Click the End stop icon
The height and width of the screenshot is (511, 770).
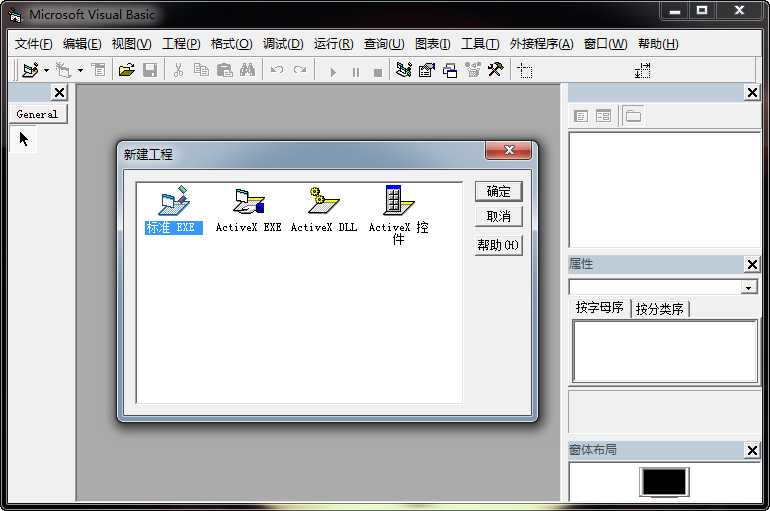pos(378,72)
